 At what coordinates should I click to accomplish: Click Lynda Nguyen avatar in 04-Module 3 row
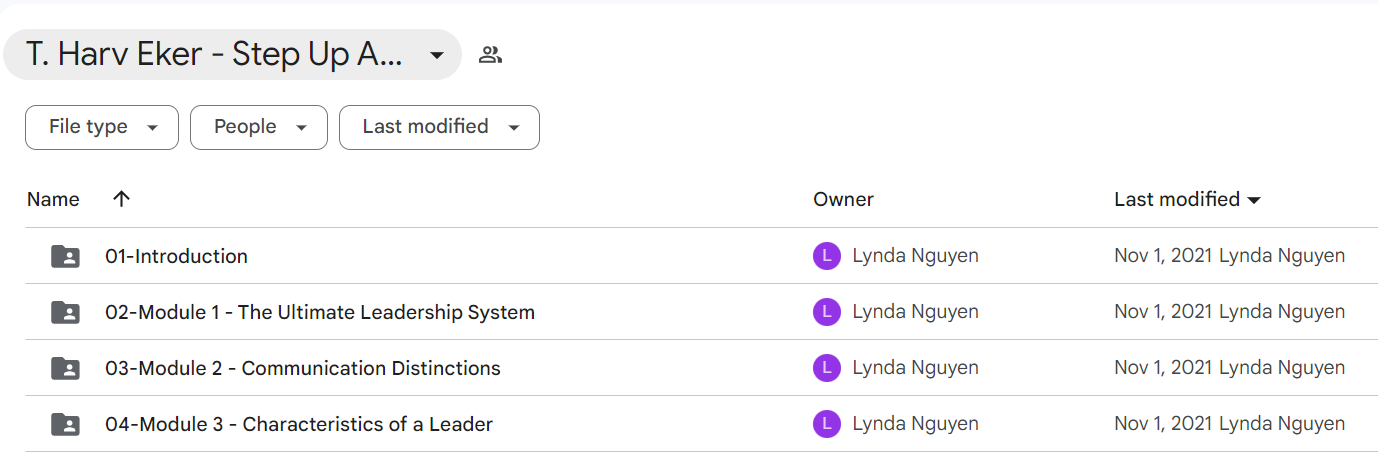[826, 424]
